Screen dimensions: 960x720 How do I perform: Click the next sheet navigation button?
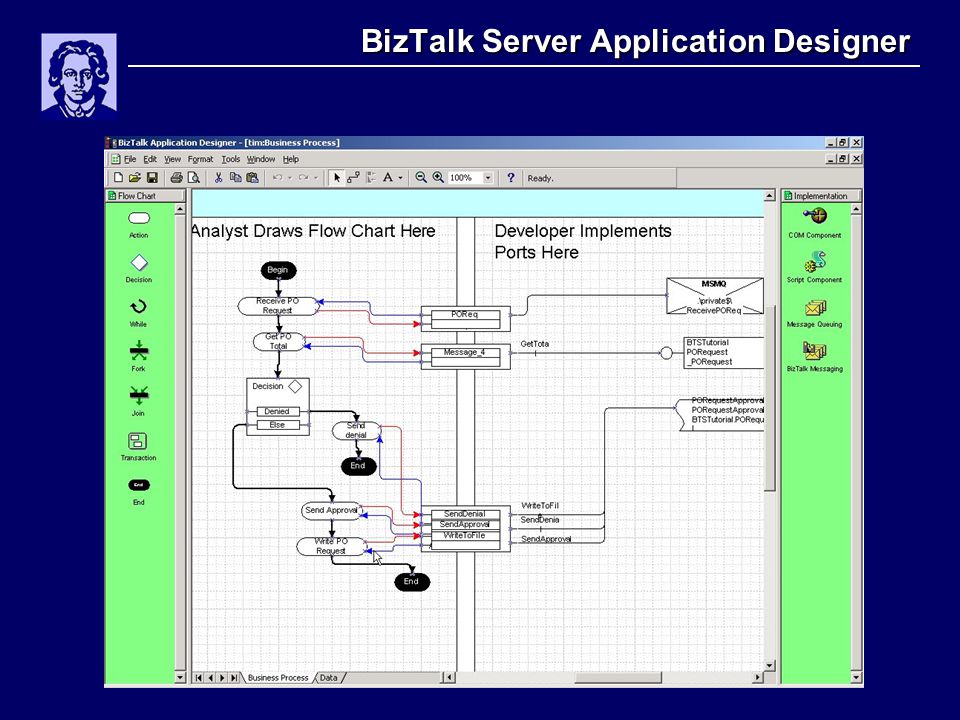click(x=222, y=678)
